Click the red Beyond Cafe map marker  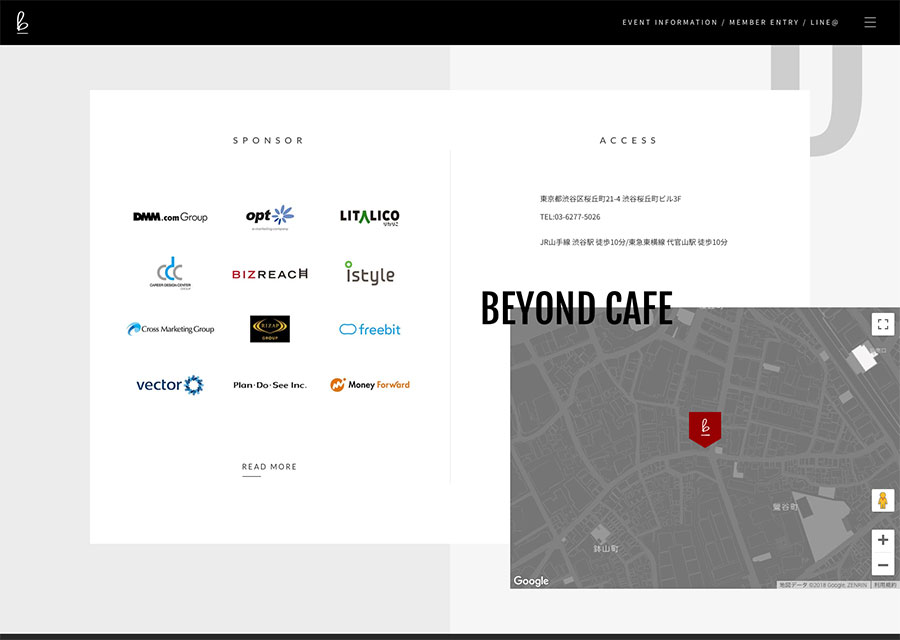[x=704, y=427]
